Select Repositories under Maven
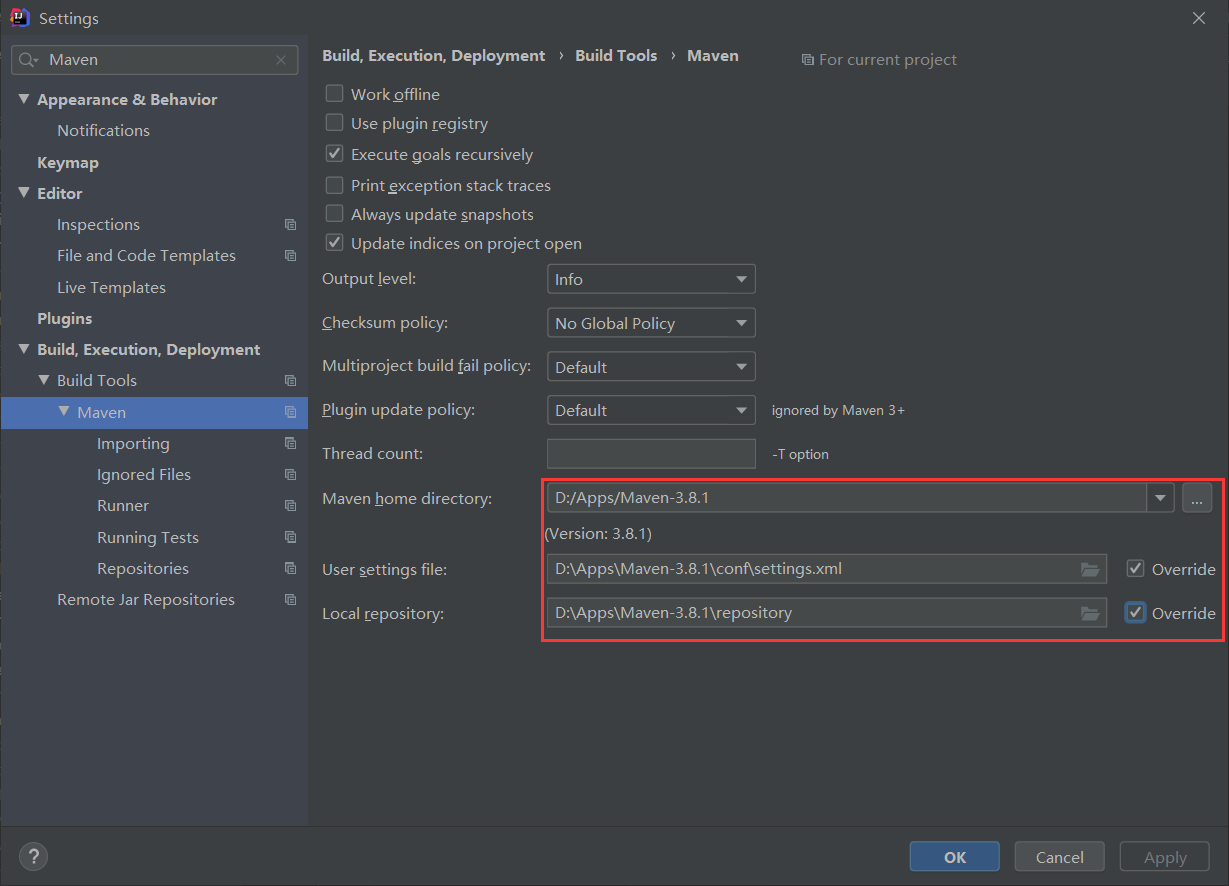Screen dimensions: 1229x886 [143, 569]
